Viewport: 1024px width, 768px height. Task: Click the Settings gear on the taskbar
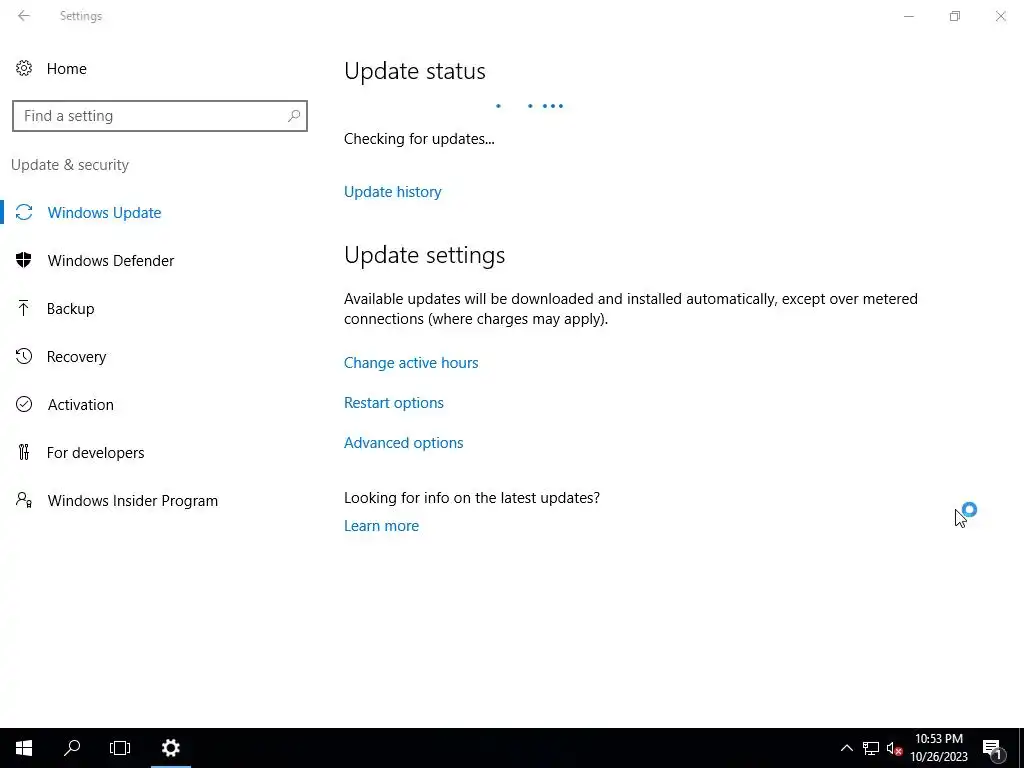[170, 748]
